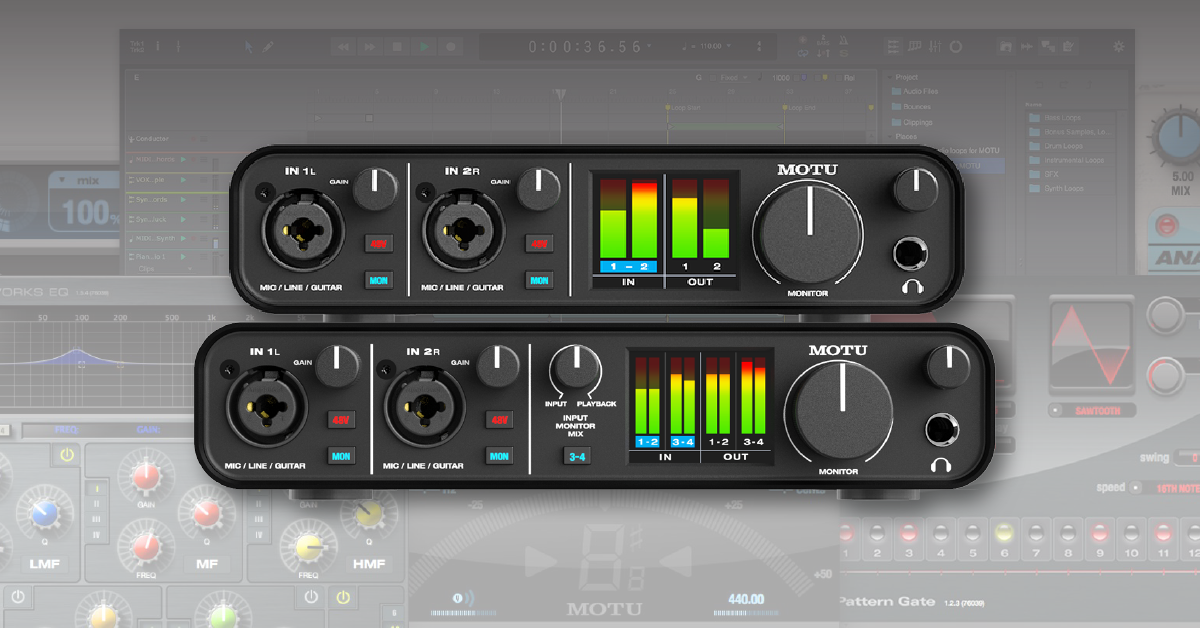Toggle 48V phantom power on upper IN 1L

[x=378, y=242]
